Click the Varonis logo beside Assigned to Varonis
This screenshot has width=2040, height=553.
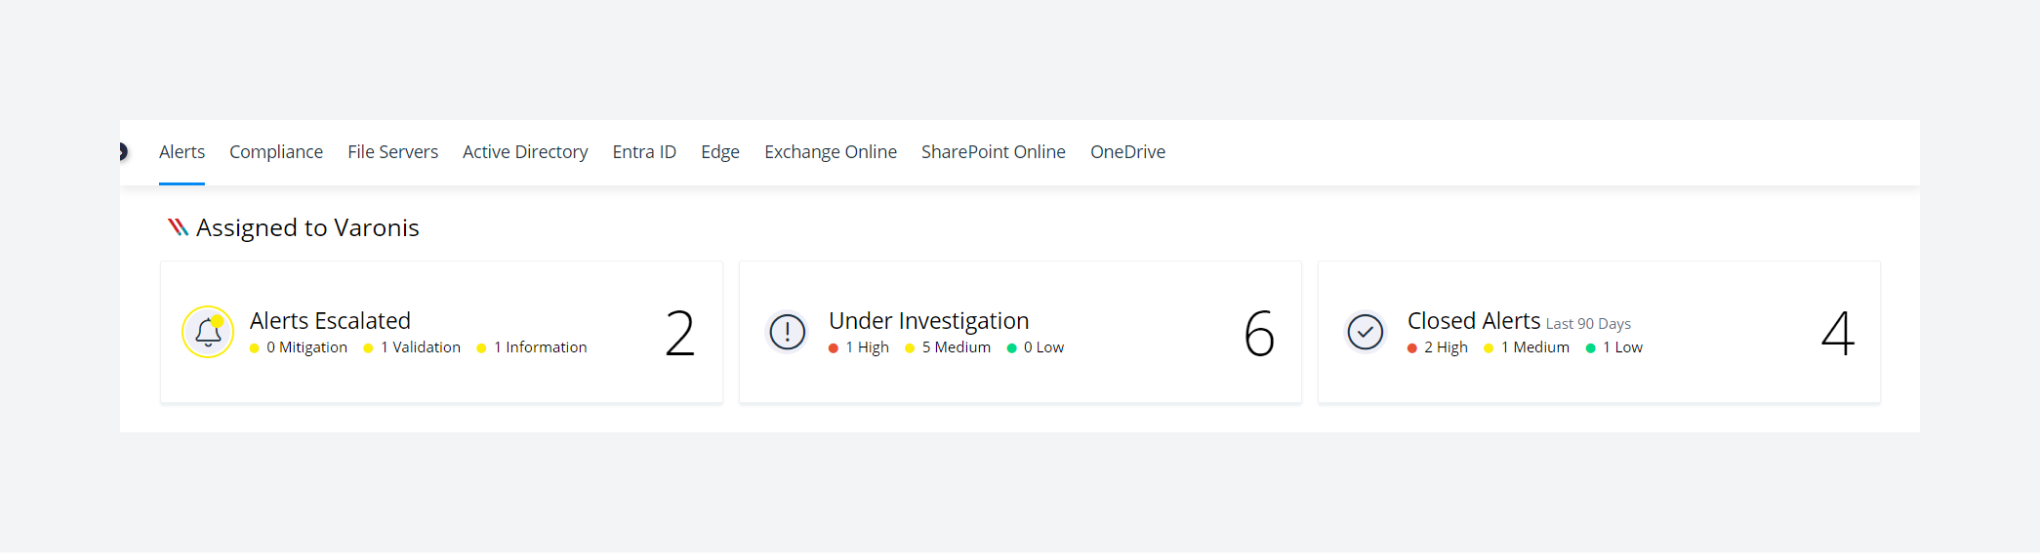point(178,228)
